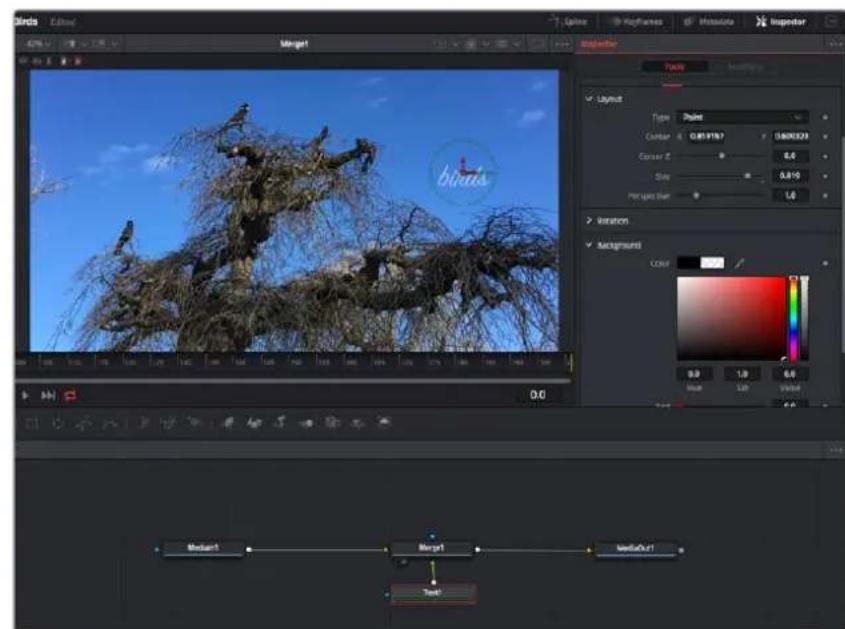Click the Size value field 0.819
The height and width of the screenshot is (629, 845).
coord(791,176)
